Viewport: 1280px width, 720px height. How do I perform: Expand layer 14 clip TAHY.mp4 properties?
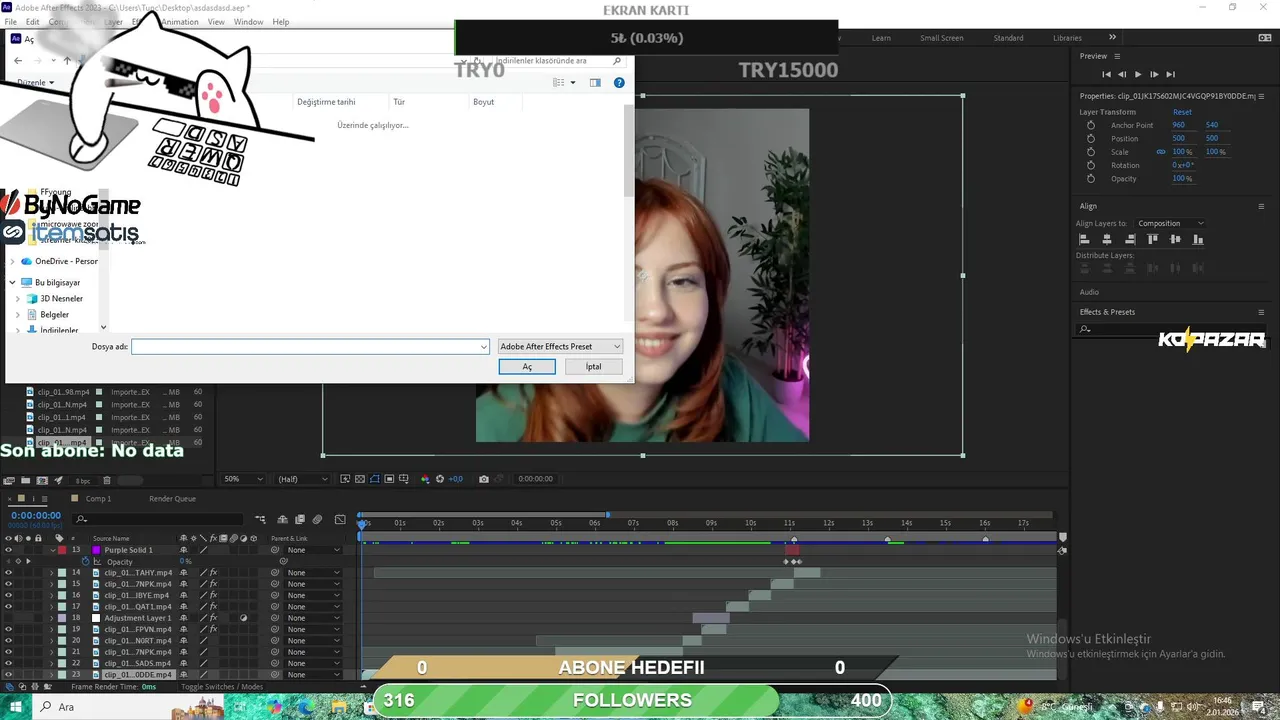tap(52, 573)
